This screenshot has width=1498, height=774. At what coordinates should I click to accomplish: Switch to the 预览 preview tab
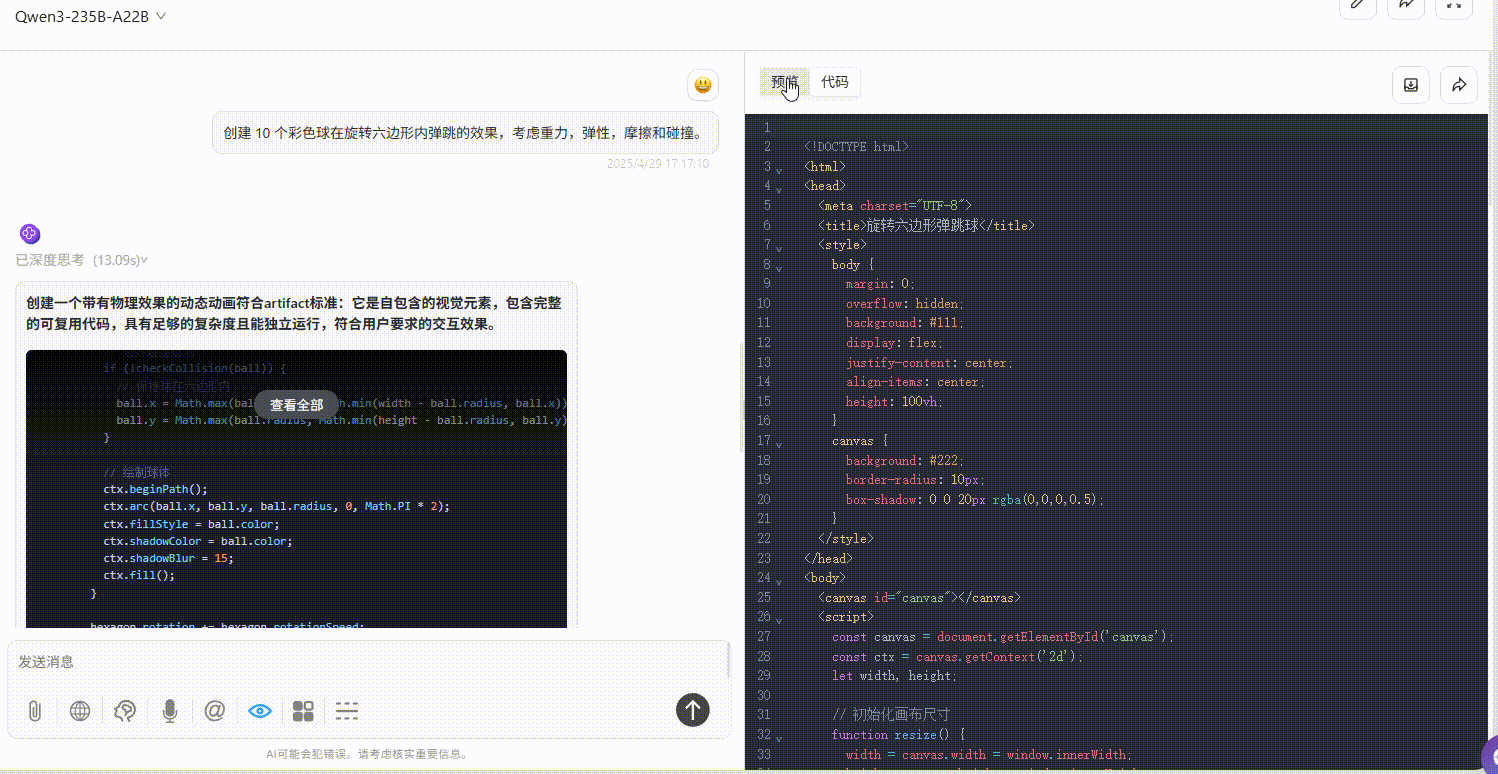click(785, 82)
